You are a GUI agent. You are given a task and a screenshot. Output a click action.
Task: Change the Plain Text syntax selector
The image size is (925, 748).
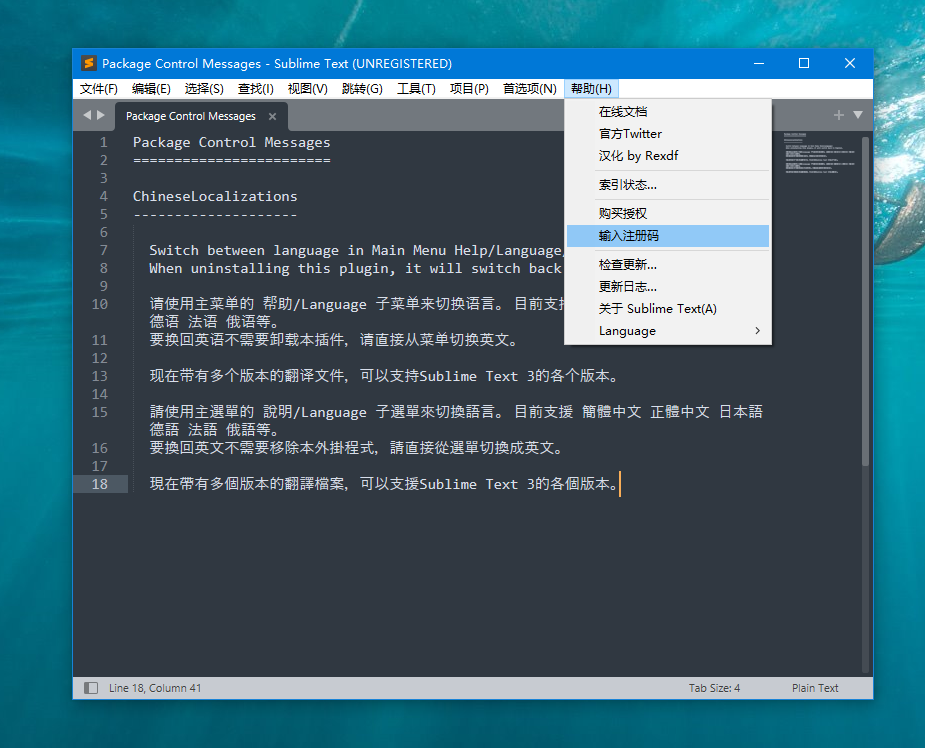815,688
